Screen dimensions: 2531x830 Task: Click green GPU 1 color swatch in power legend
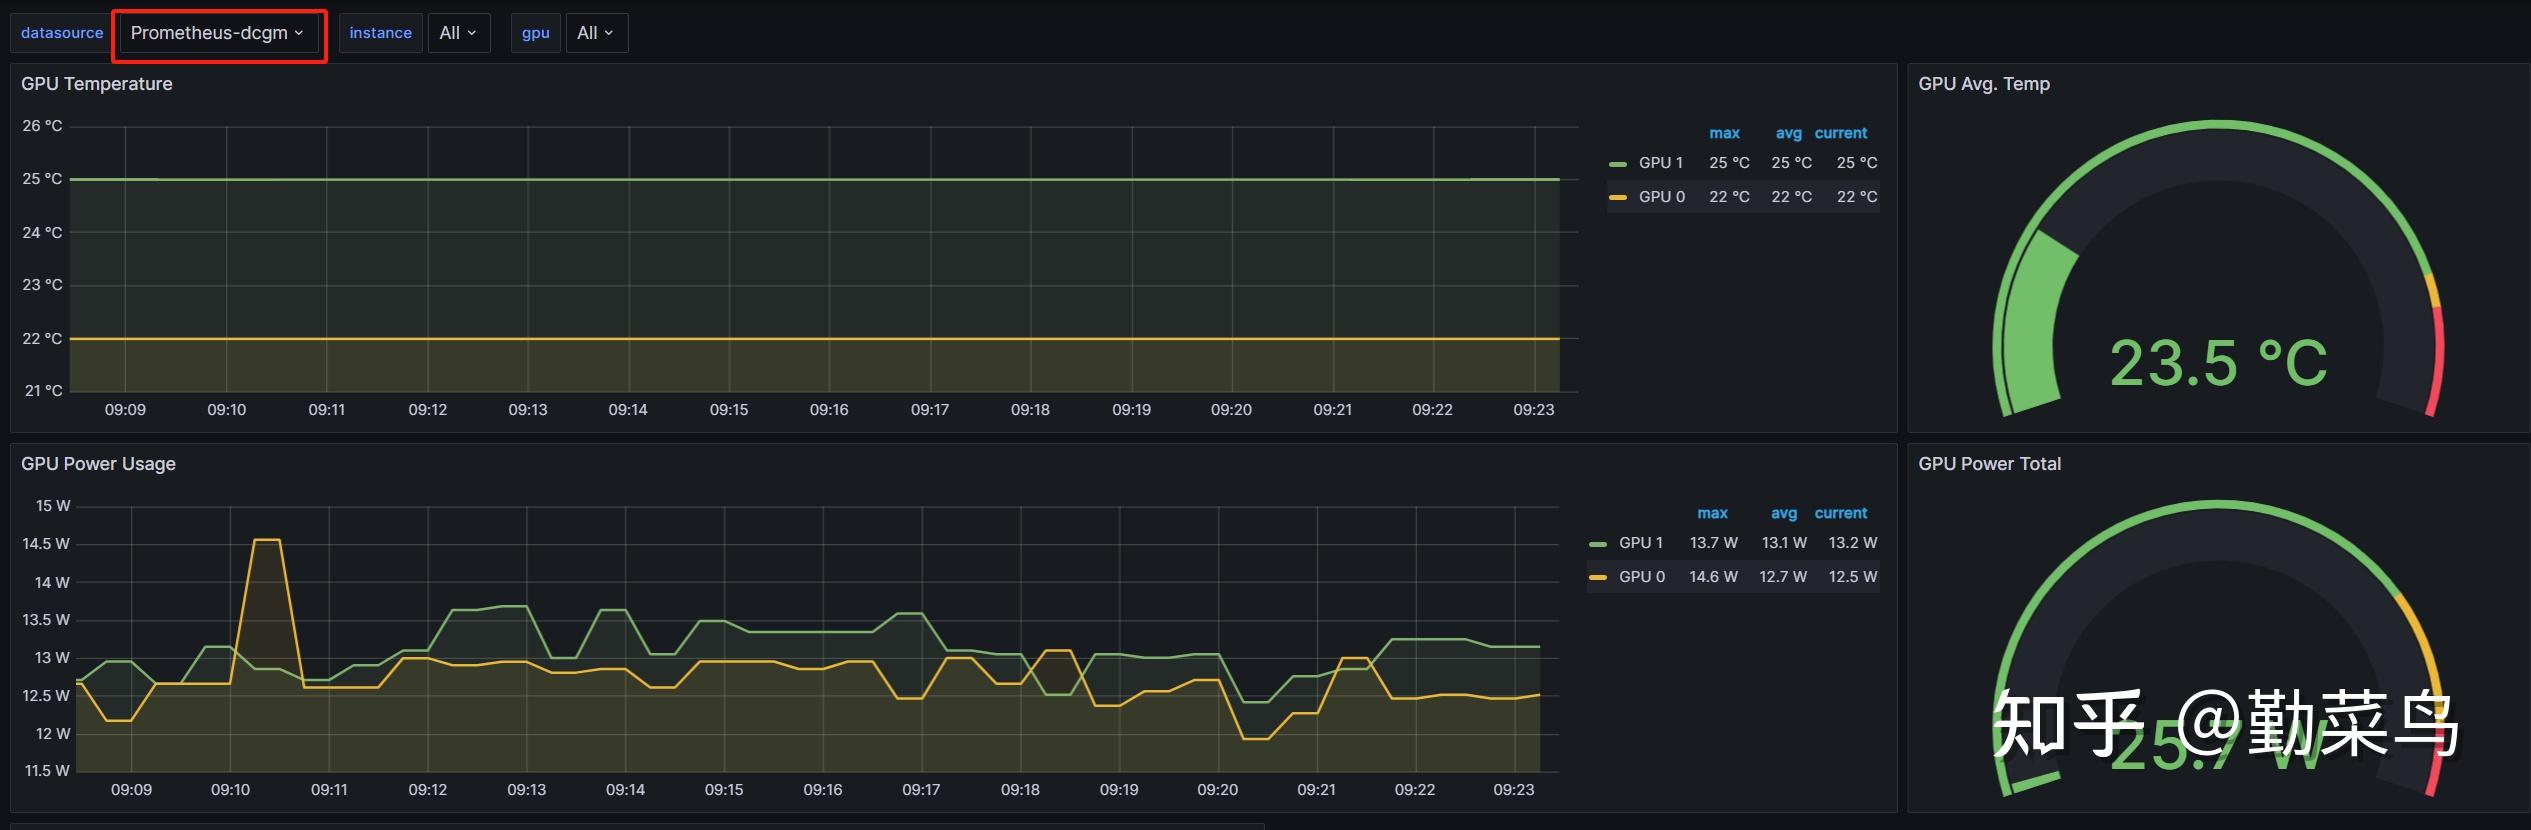(x=1597, y=544)
